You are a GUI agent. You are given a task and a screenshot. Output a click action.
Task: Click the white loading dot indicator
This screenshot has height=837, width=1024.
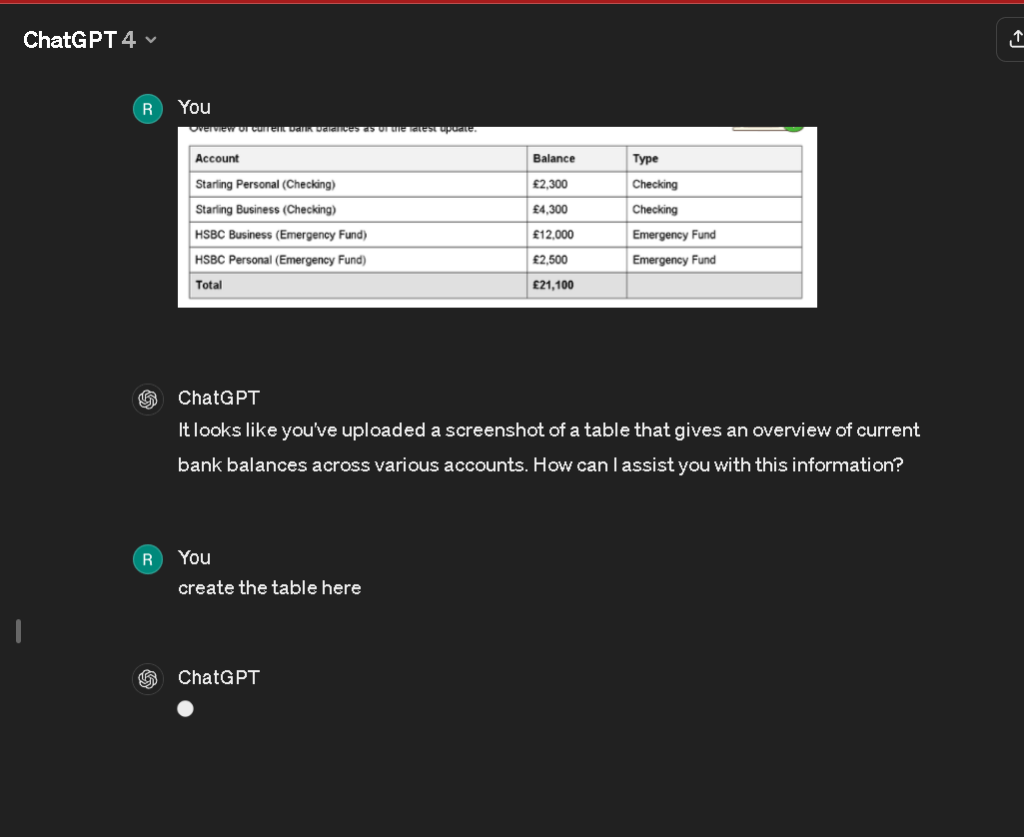click(185, 709)
